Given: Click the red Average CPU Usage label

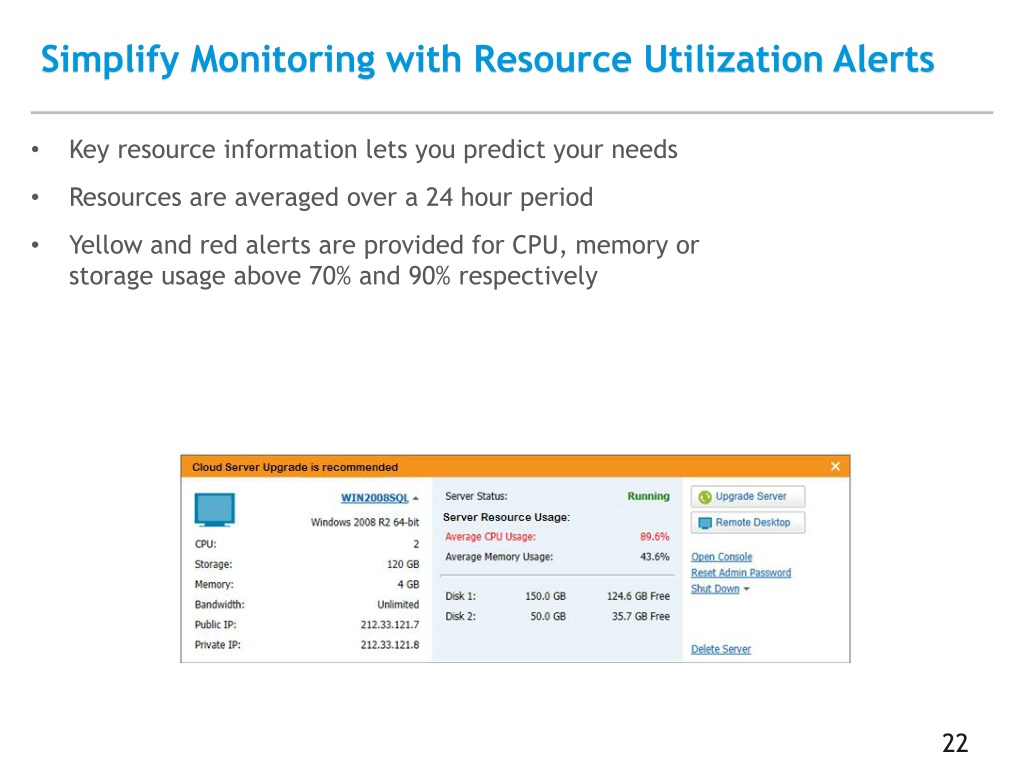Looking at the screenshot, I should (x=490, y=537).
